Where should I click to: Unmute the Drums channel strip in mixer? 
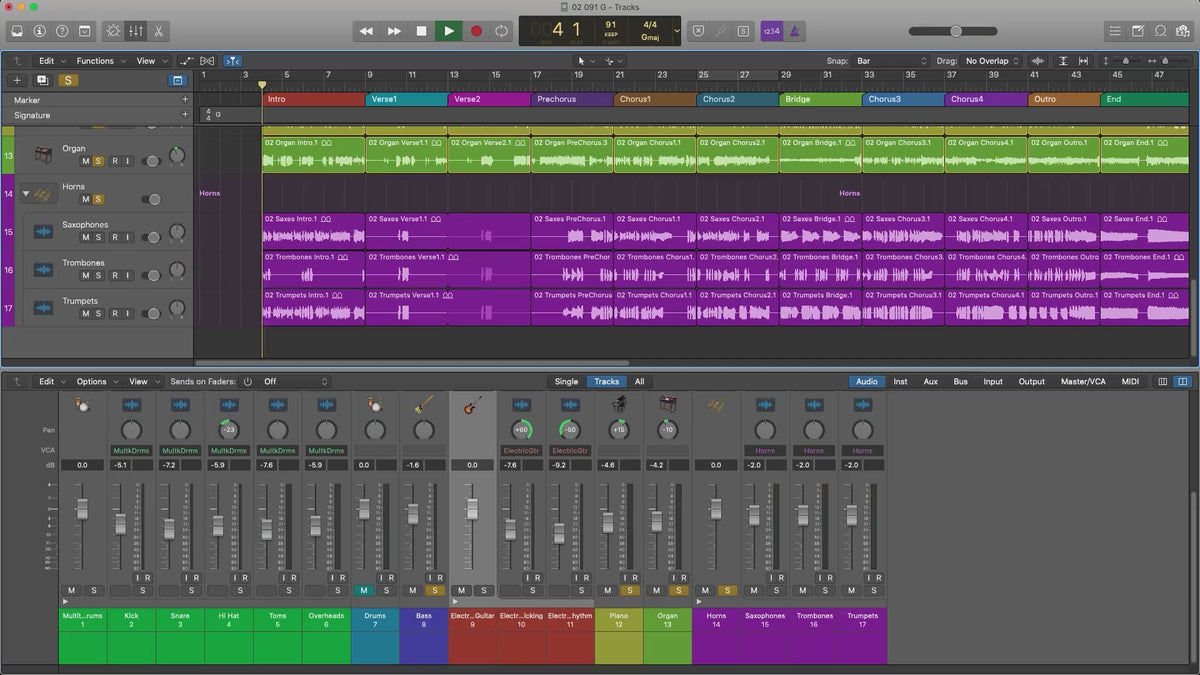pyautogui.click(x=363, y=591)
